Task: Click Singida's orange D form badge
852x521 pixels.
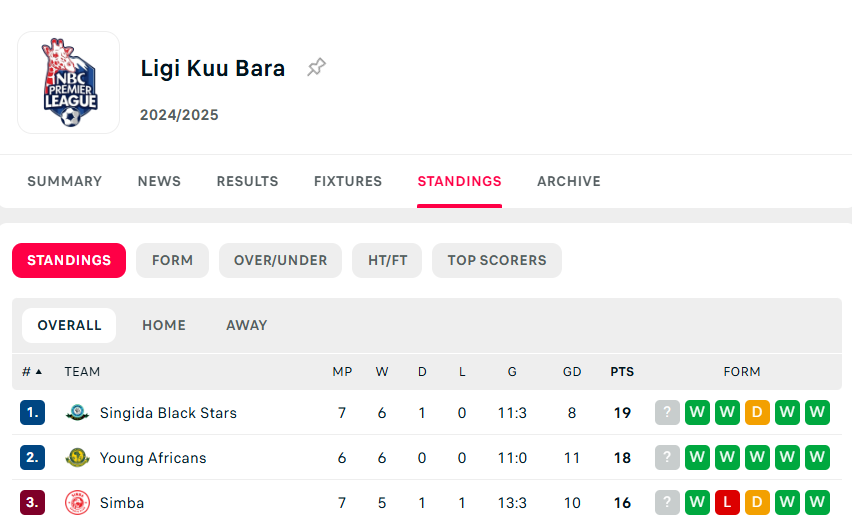Action: click(757, 413)
